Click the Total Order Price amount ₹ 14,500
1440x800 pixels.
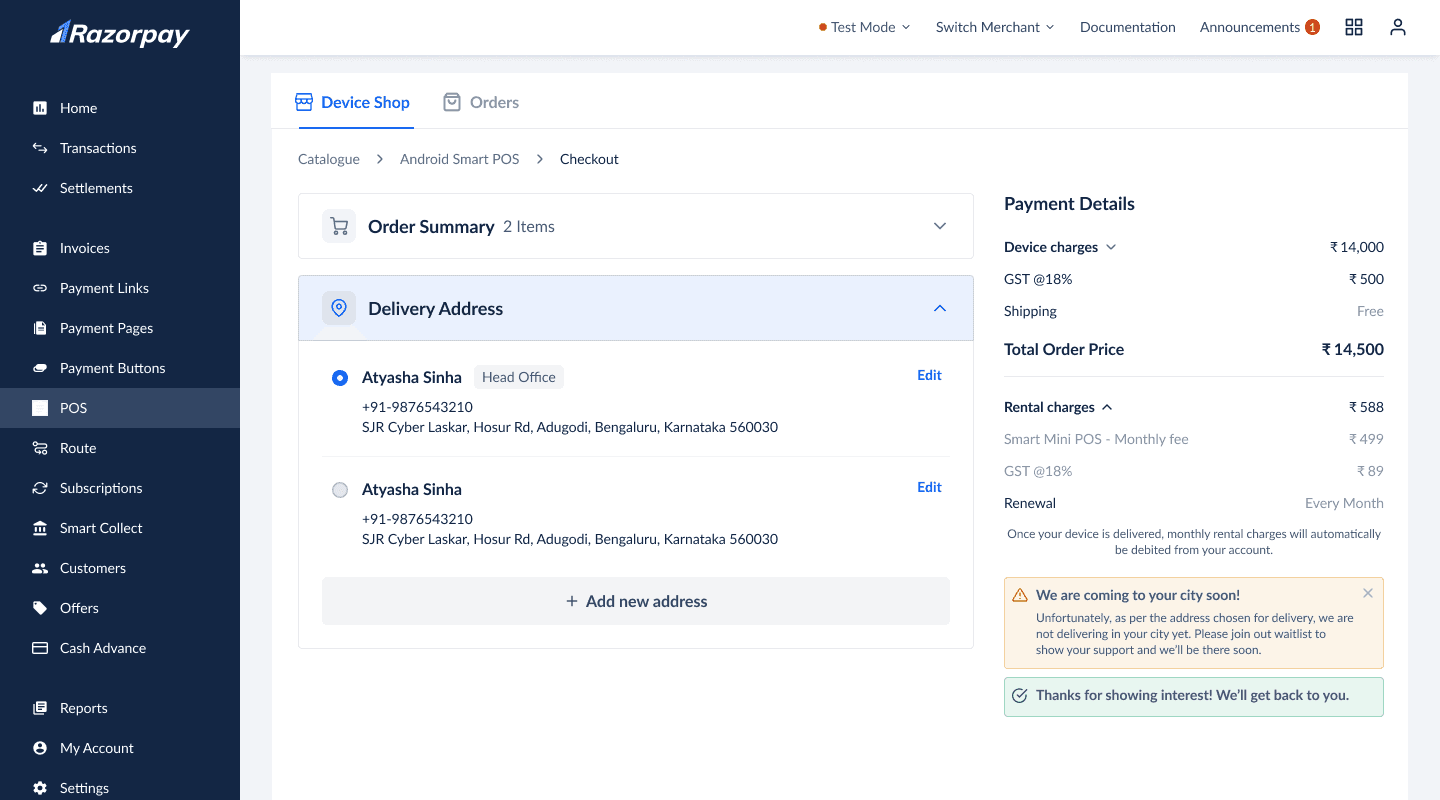(1352, 349)
